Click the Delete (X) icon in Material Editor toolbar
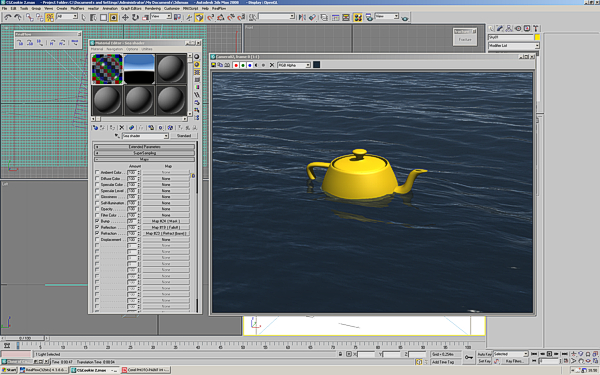 [122, 128]
